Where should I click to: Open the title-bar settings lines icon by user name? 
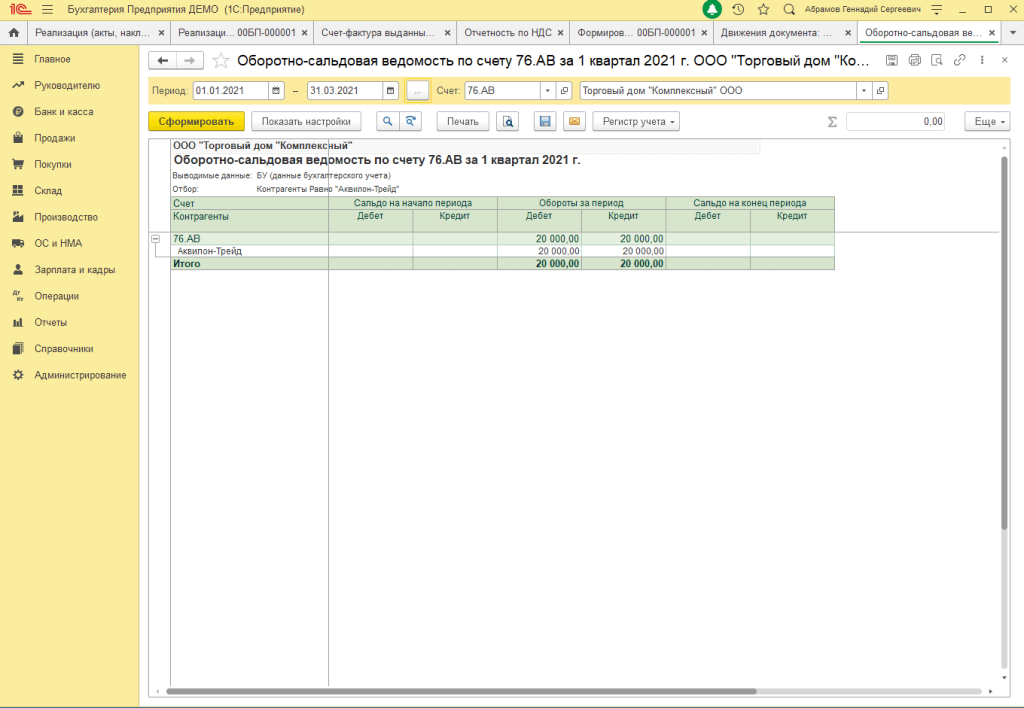936,10
